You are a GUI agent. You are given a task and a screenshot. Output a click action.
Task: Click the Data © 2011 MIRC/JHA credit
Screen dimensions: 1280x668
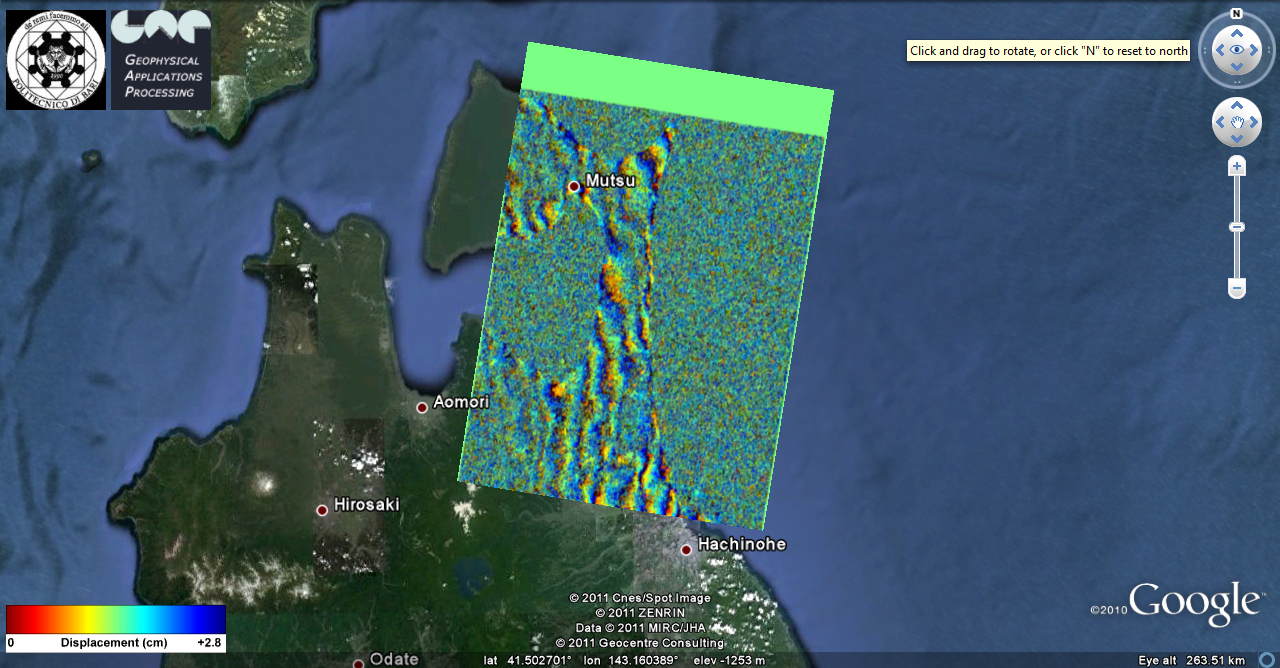click(x=640, y=628)
